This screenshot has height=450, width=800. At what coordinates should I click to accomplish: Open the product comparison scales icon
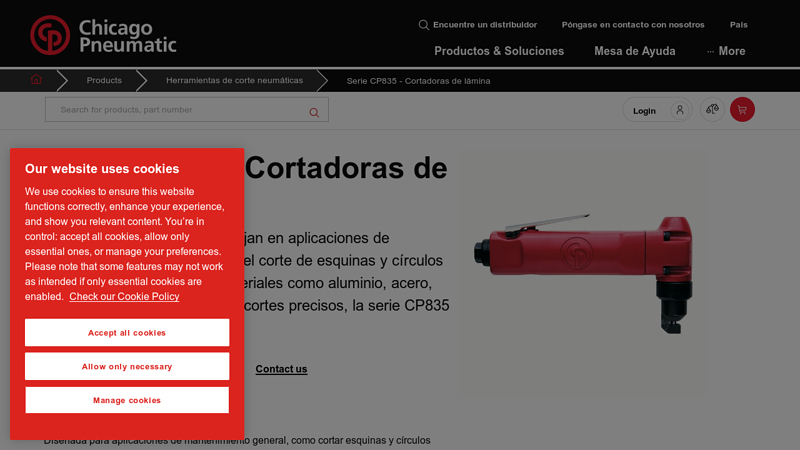[x=712, y=110]
